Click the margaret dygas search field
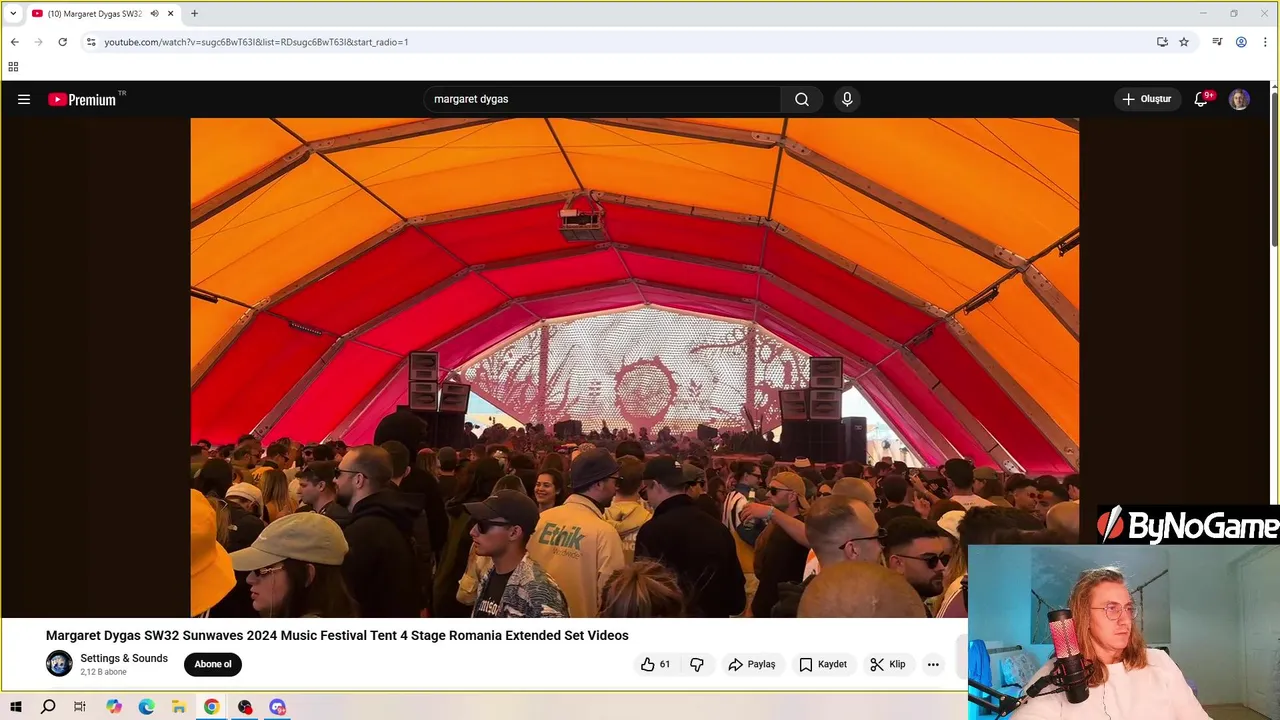 pos(603,99)
